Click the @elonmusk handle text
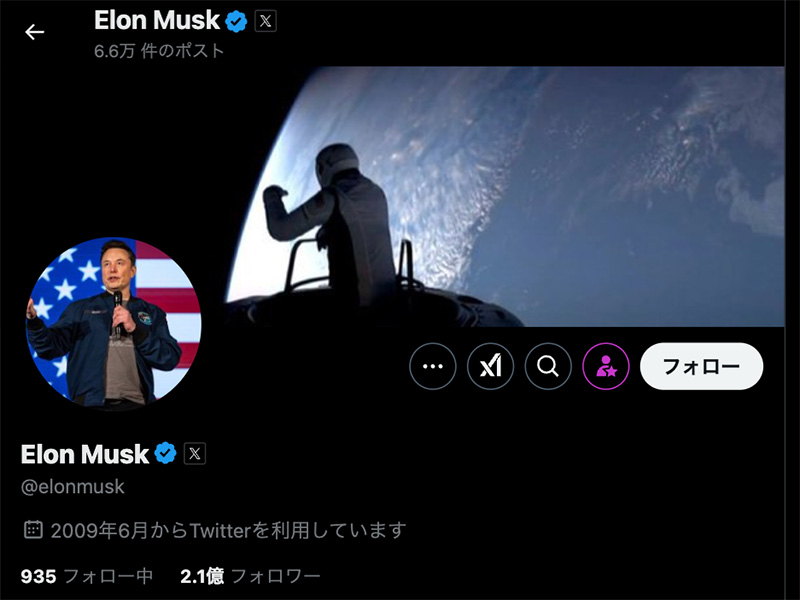 72,487
